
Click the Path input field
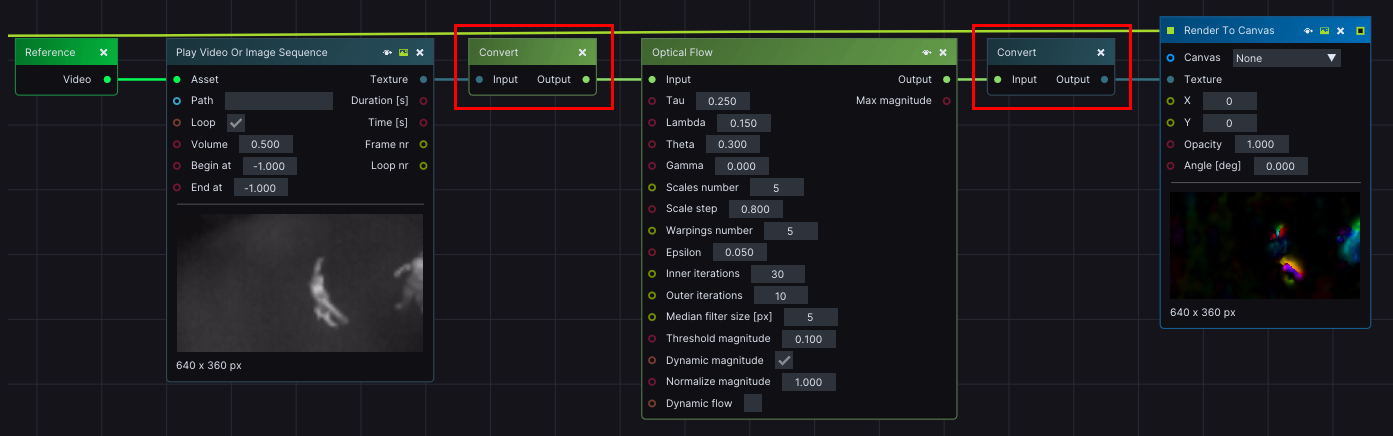click(x=279, y=101)
